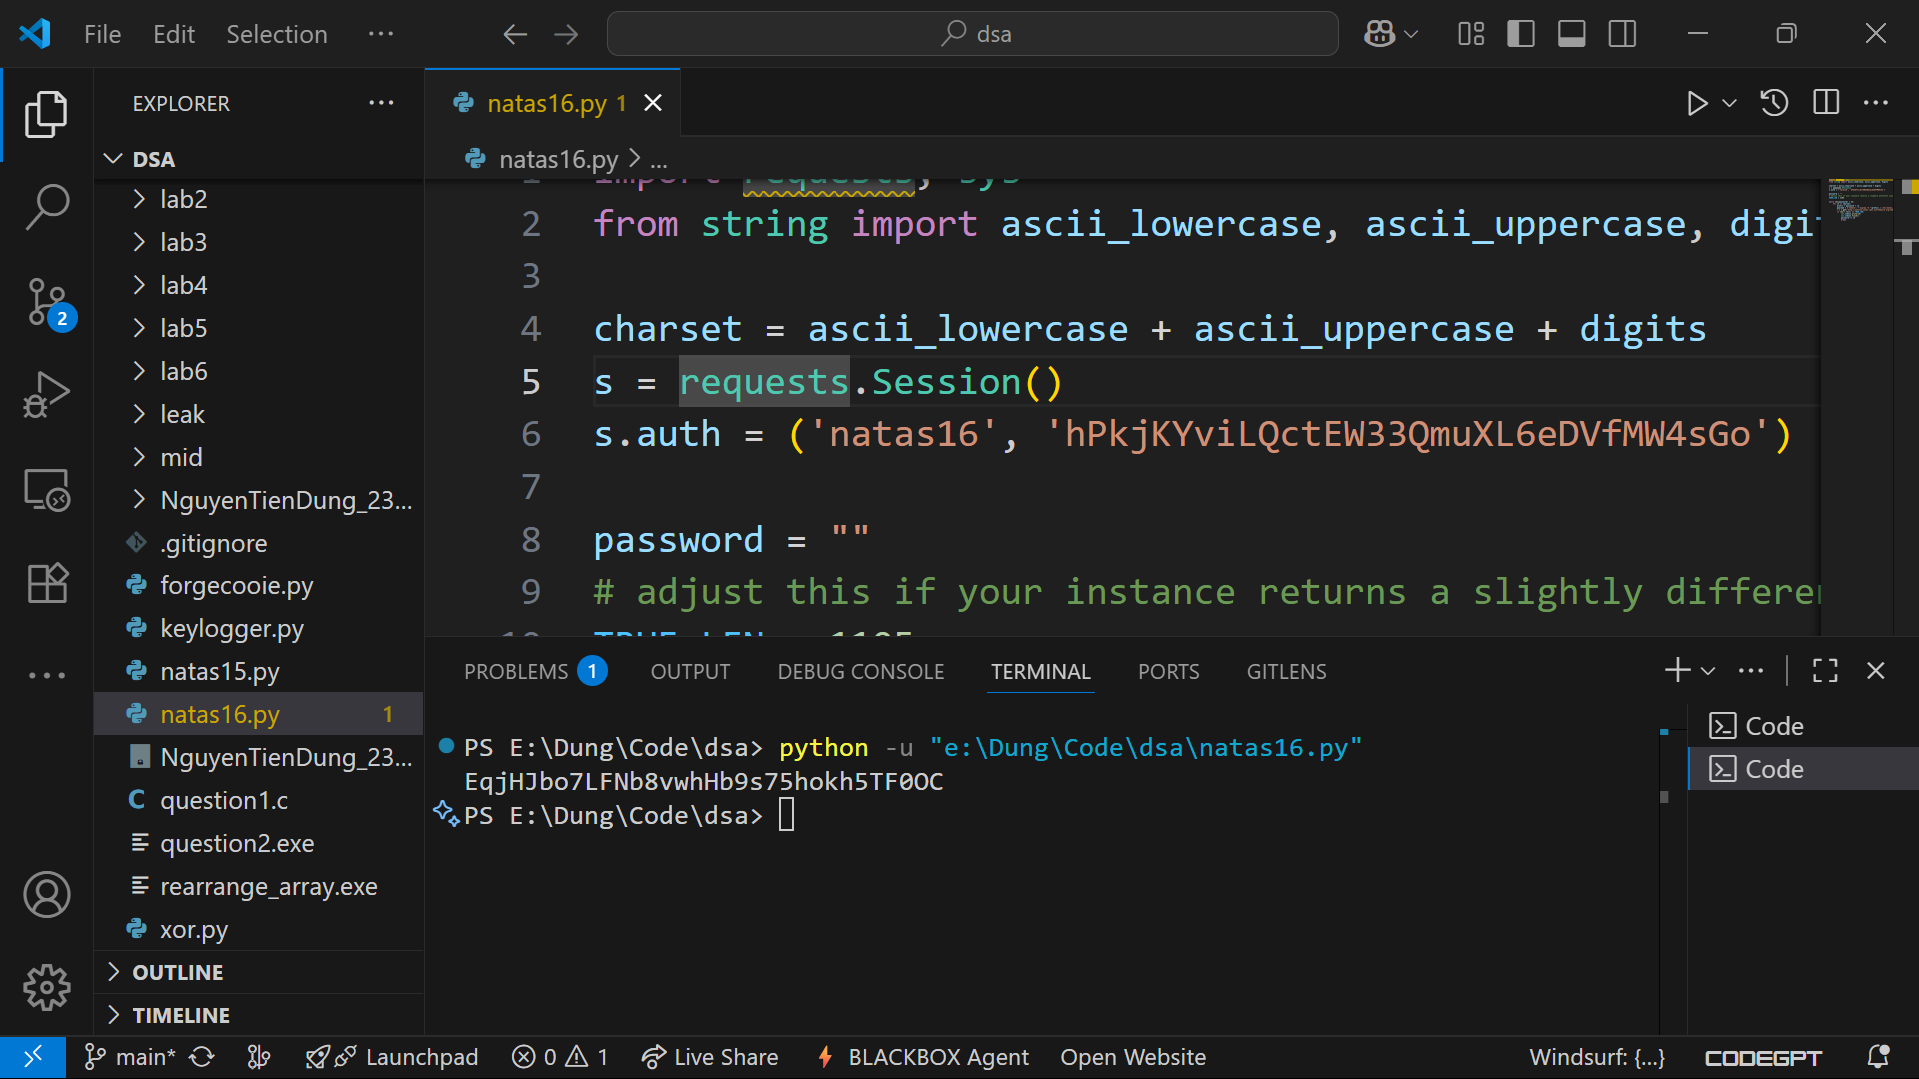The height and width of the screenshot is (1079, 1919).
Task: Open the Search view in activity bar
Action: pos(47,206)
